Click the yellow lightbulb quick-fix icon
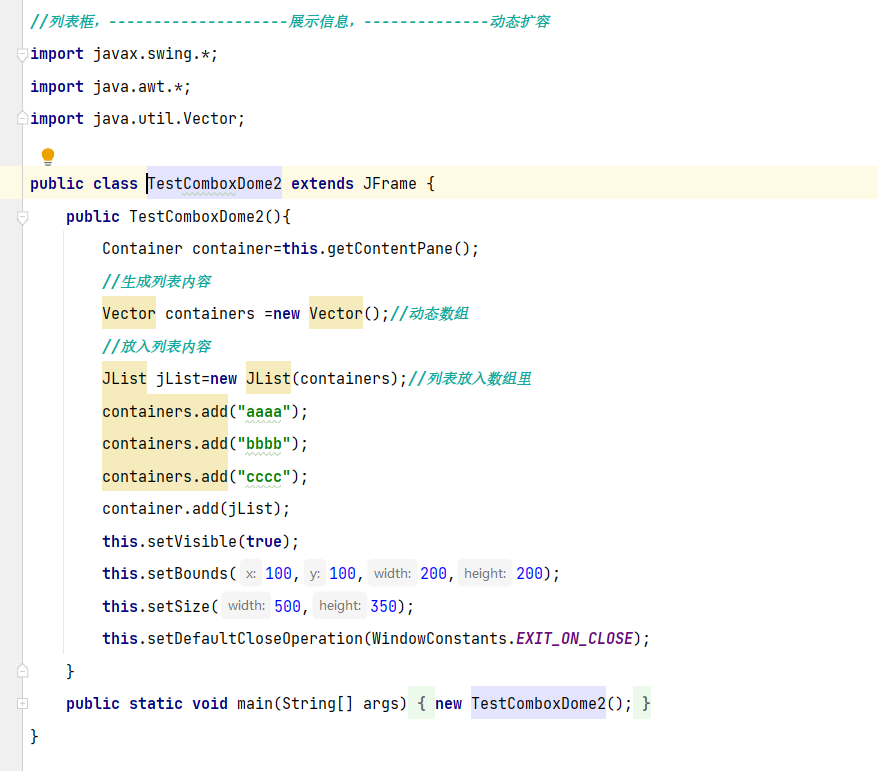 pyautogui.click(x=48, y=156)
